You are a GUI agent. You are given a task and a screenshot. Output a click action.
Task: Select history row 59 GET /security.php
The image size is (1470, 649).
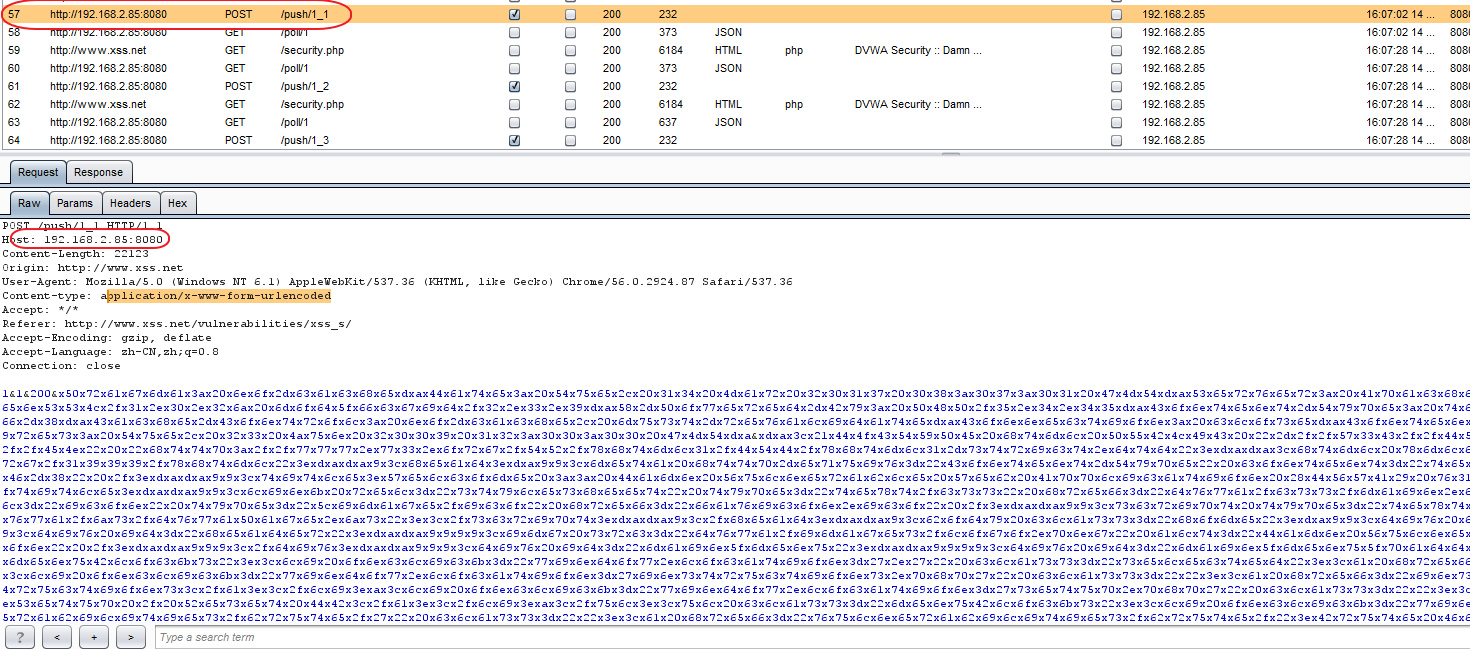312,50
